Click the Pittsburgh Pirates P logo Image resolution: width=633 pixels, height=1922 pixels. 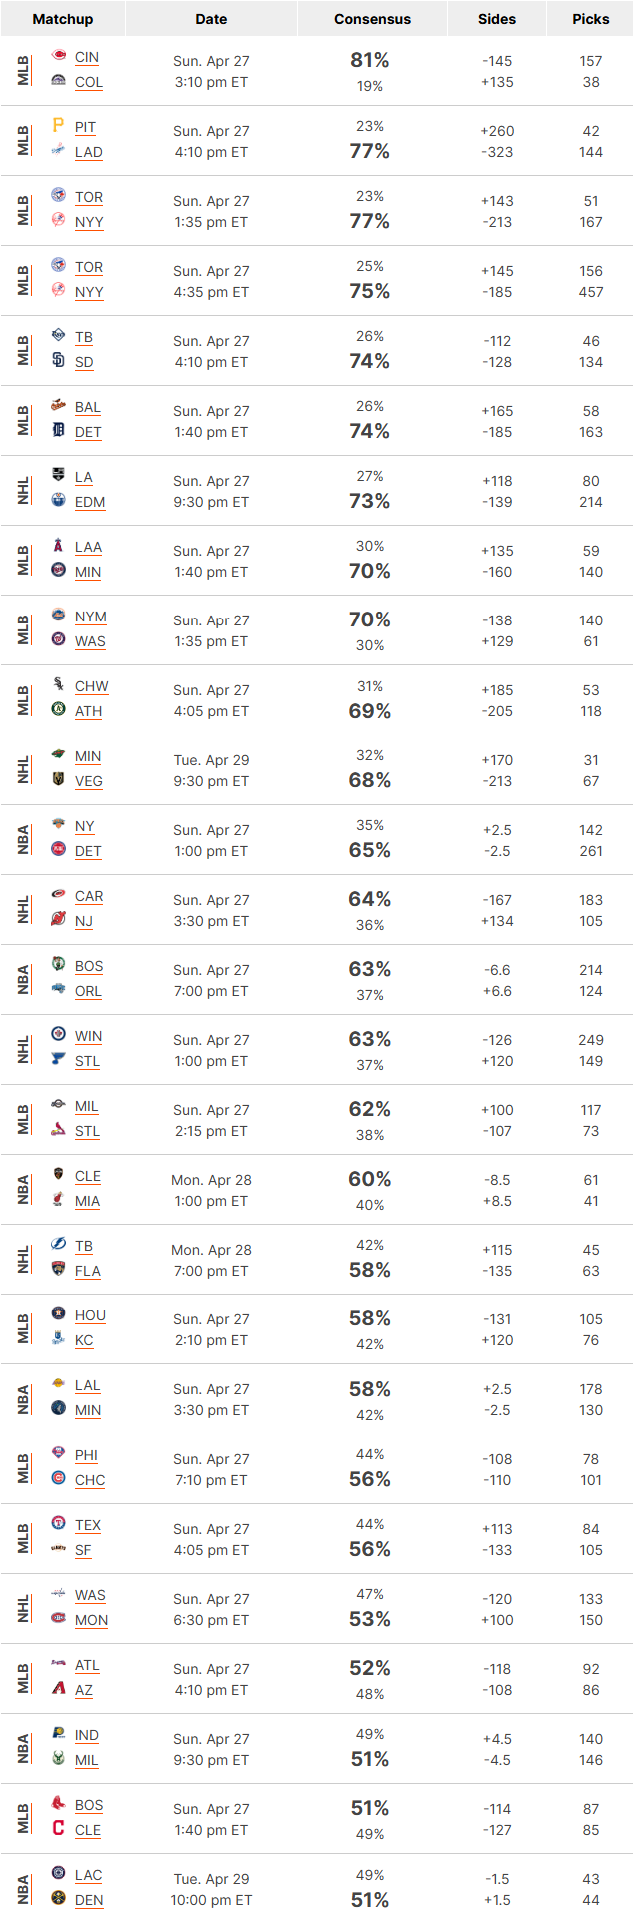coord(58,126)
